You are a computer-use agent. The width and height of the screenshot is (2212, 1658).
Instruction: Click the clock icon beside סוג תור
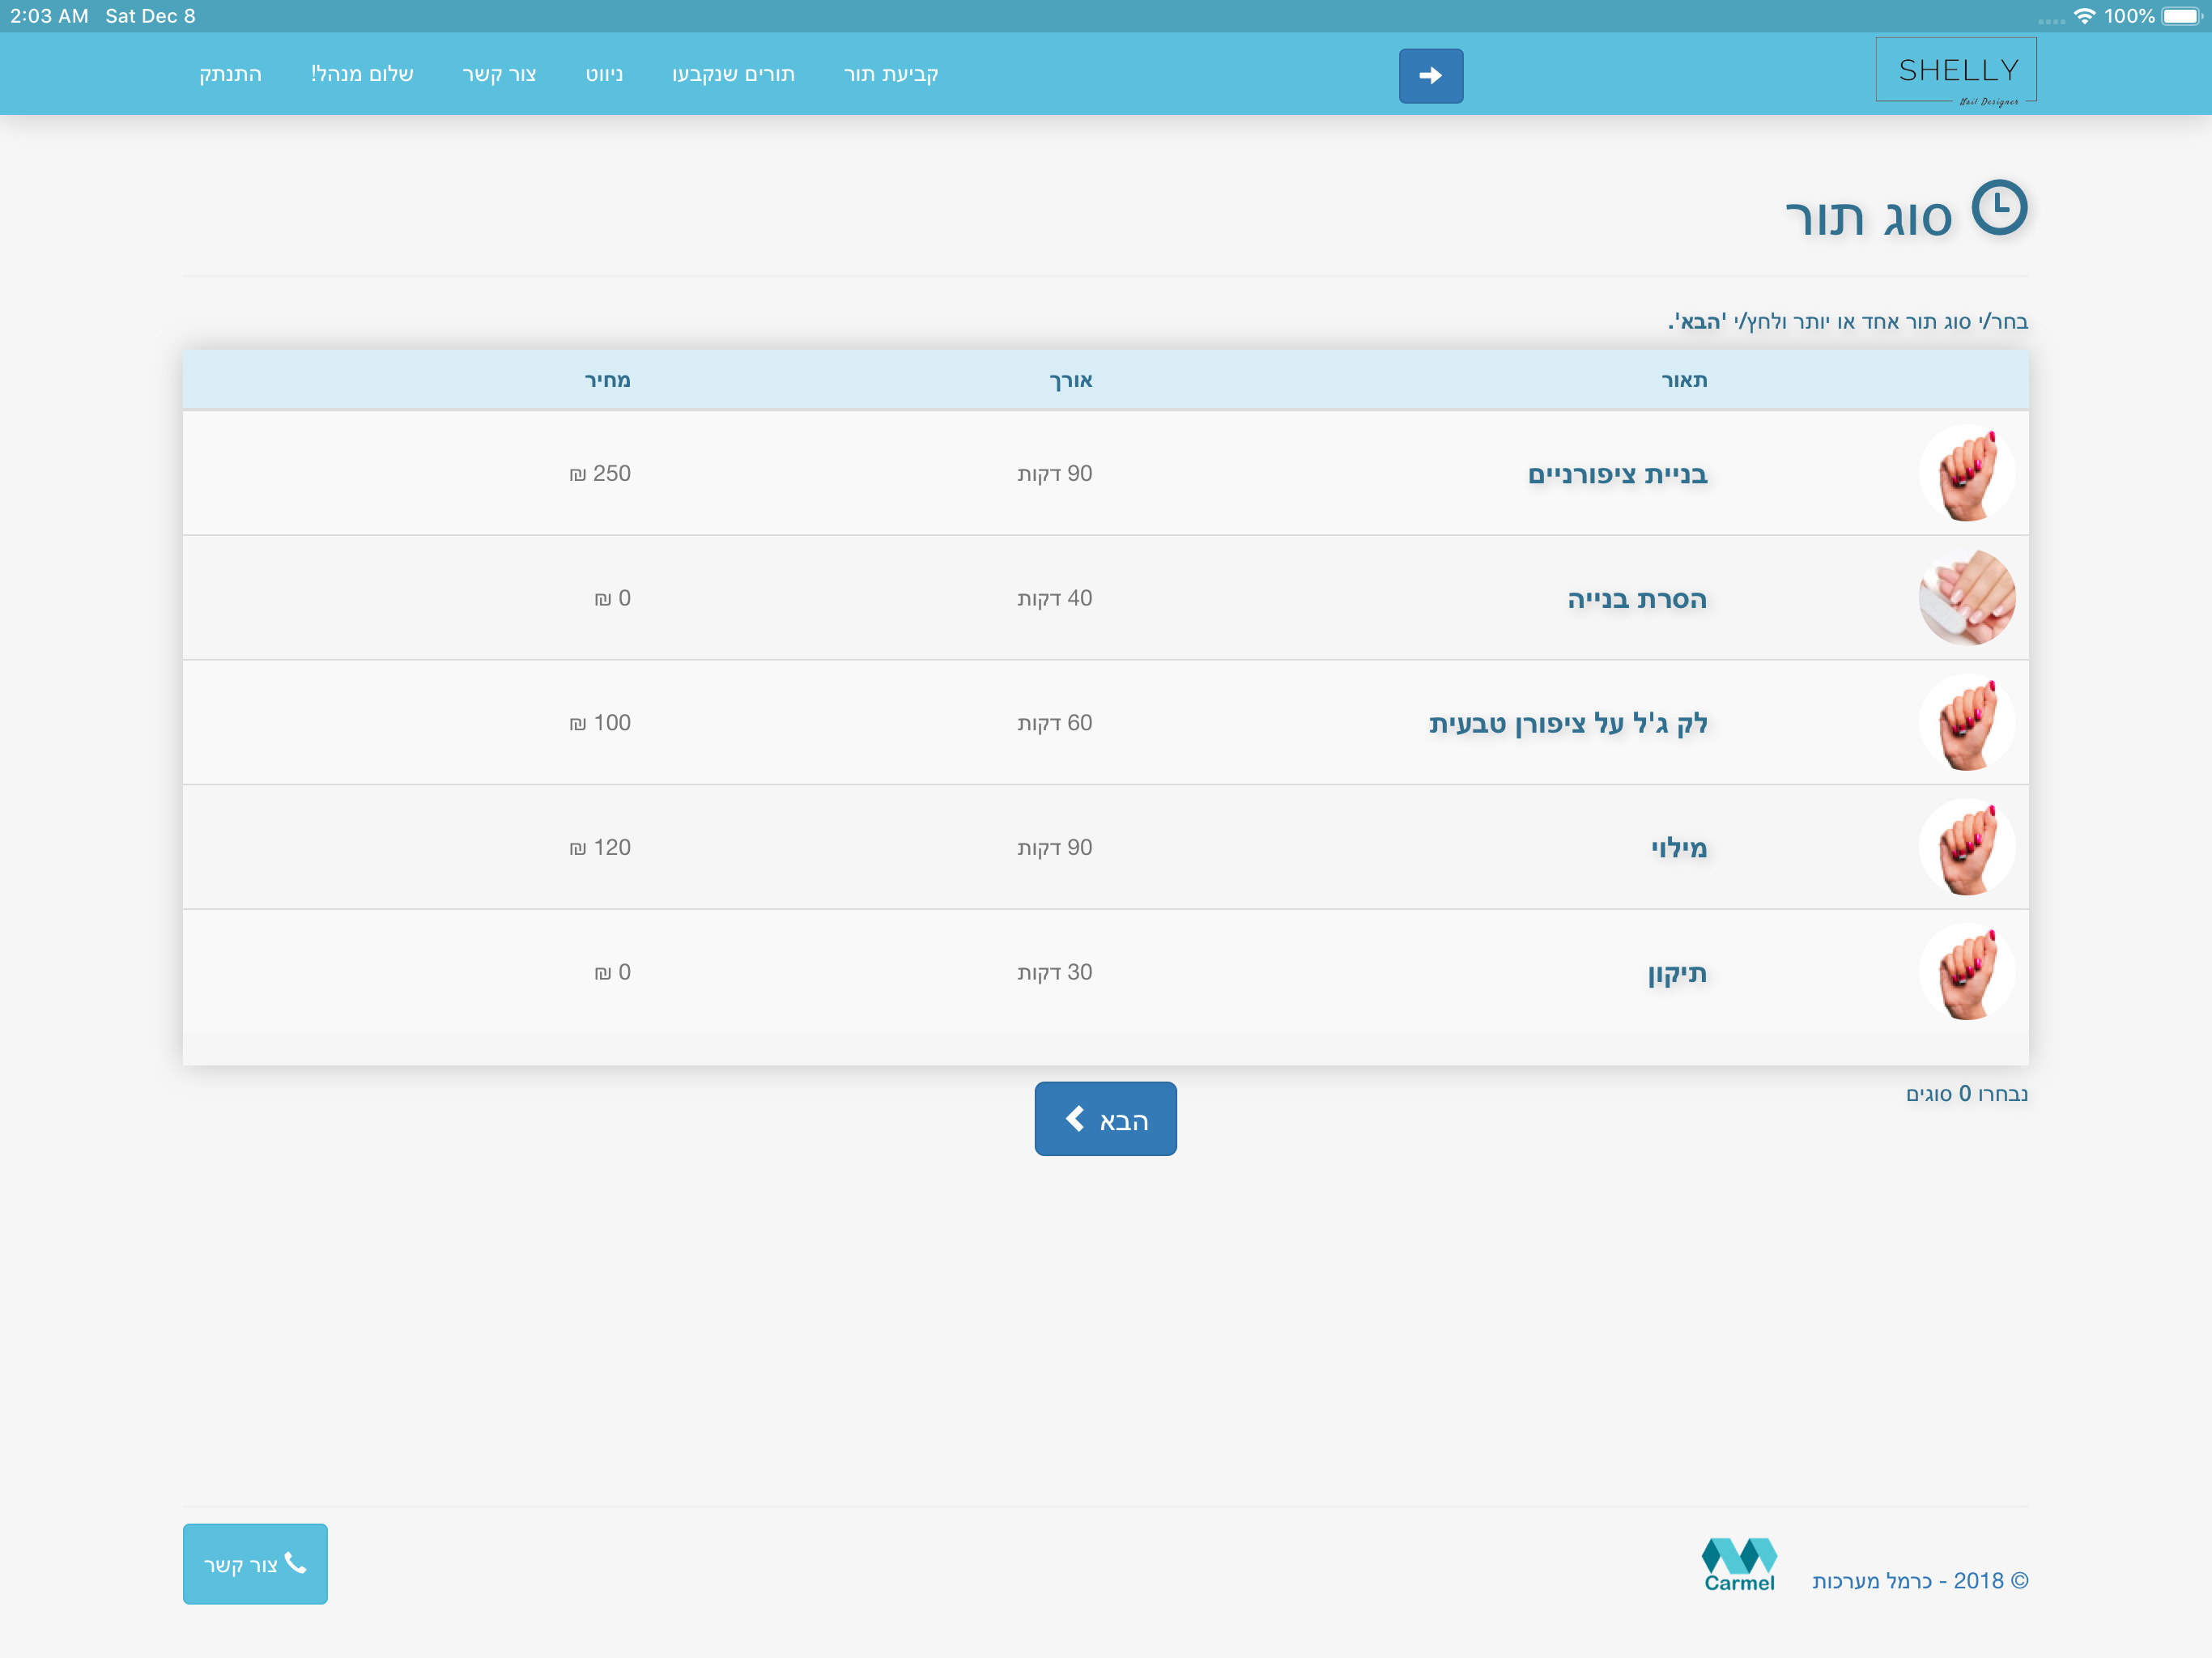click(x=1998, y=208)
